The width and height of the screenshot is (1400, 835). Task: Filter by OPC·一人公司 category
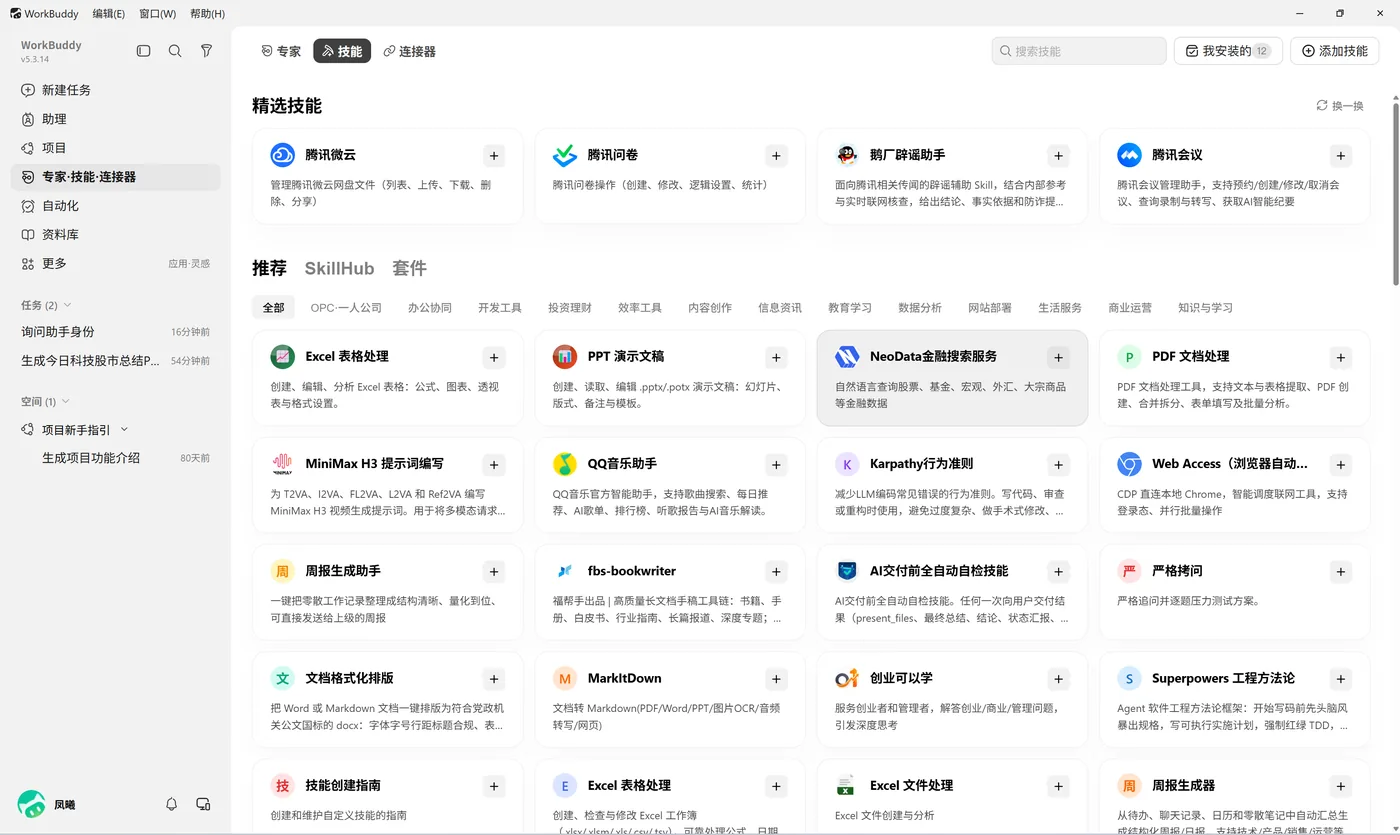point(346,308)
